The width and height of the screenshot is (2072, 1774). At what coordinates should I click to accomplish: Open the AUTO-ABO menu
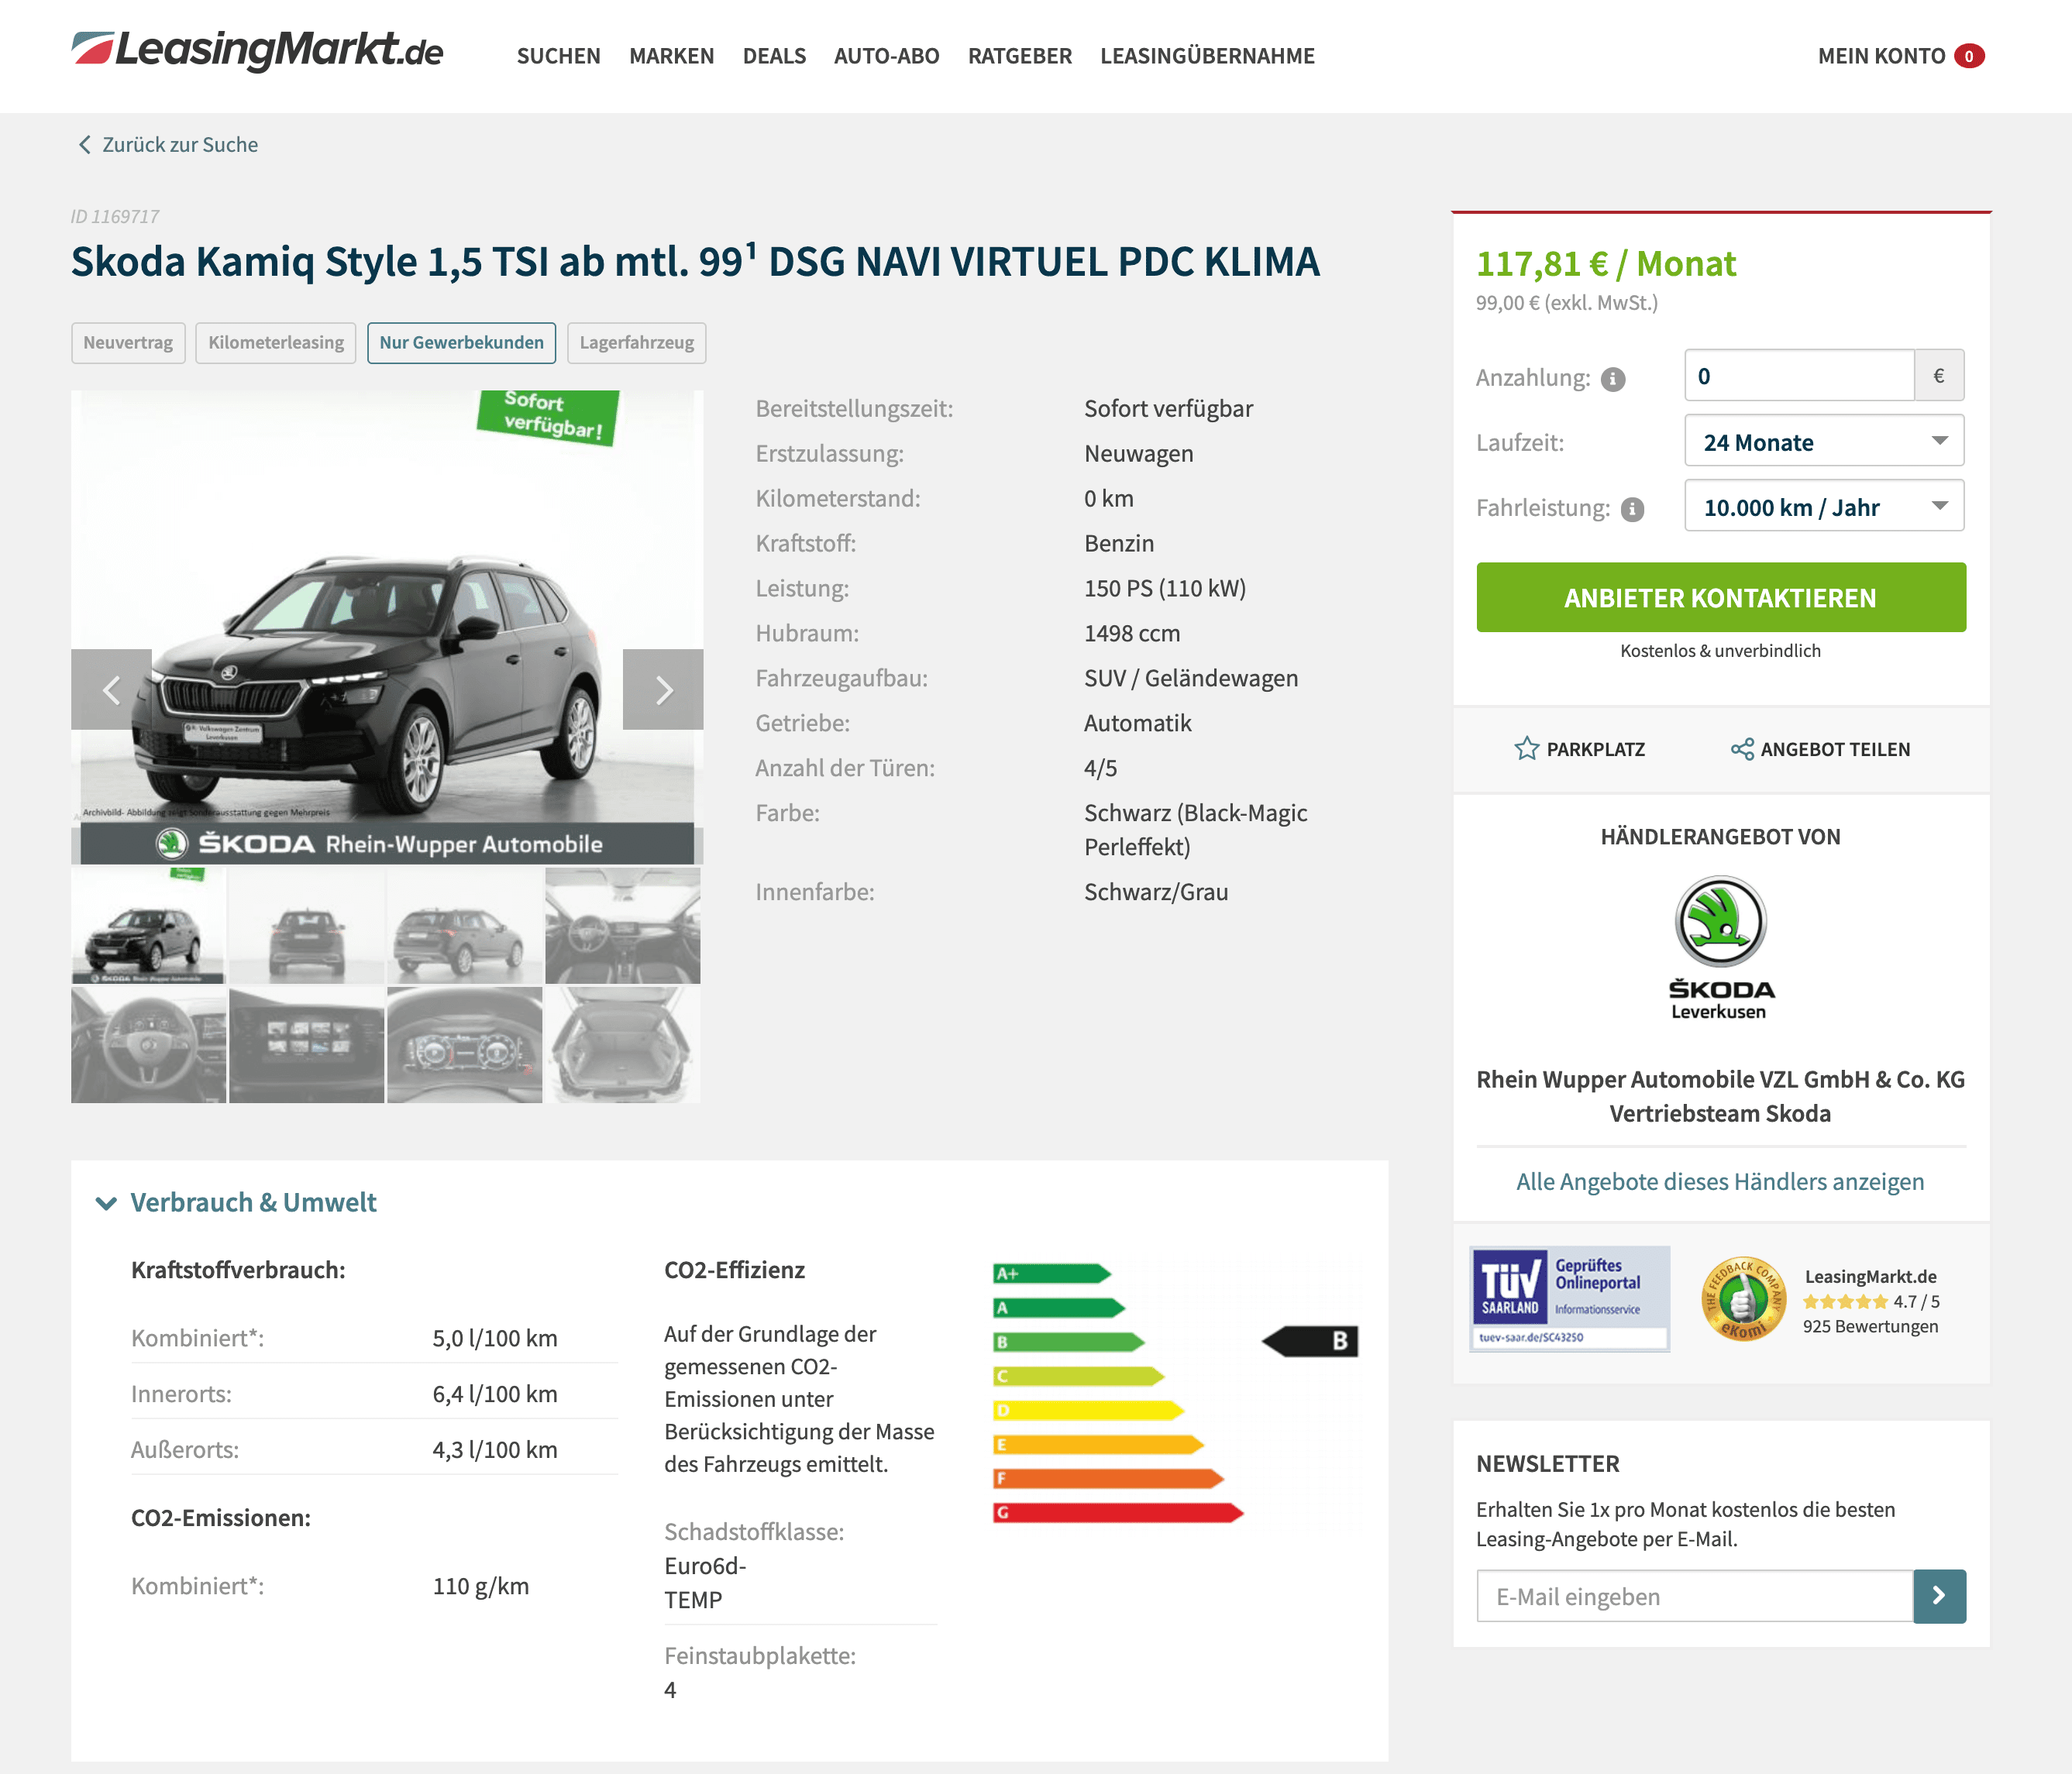887,56
